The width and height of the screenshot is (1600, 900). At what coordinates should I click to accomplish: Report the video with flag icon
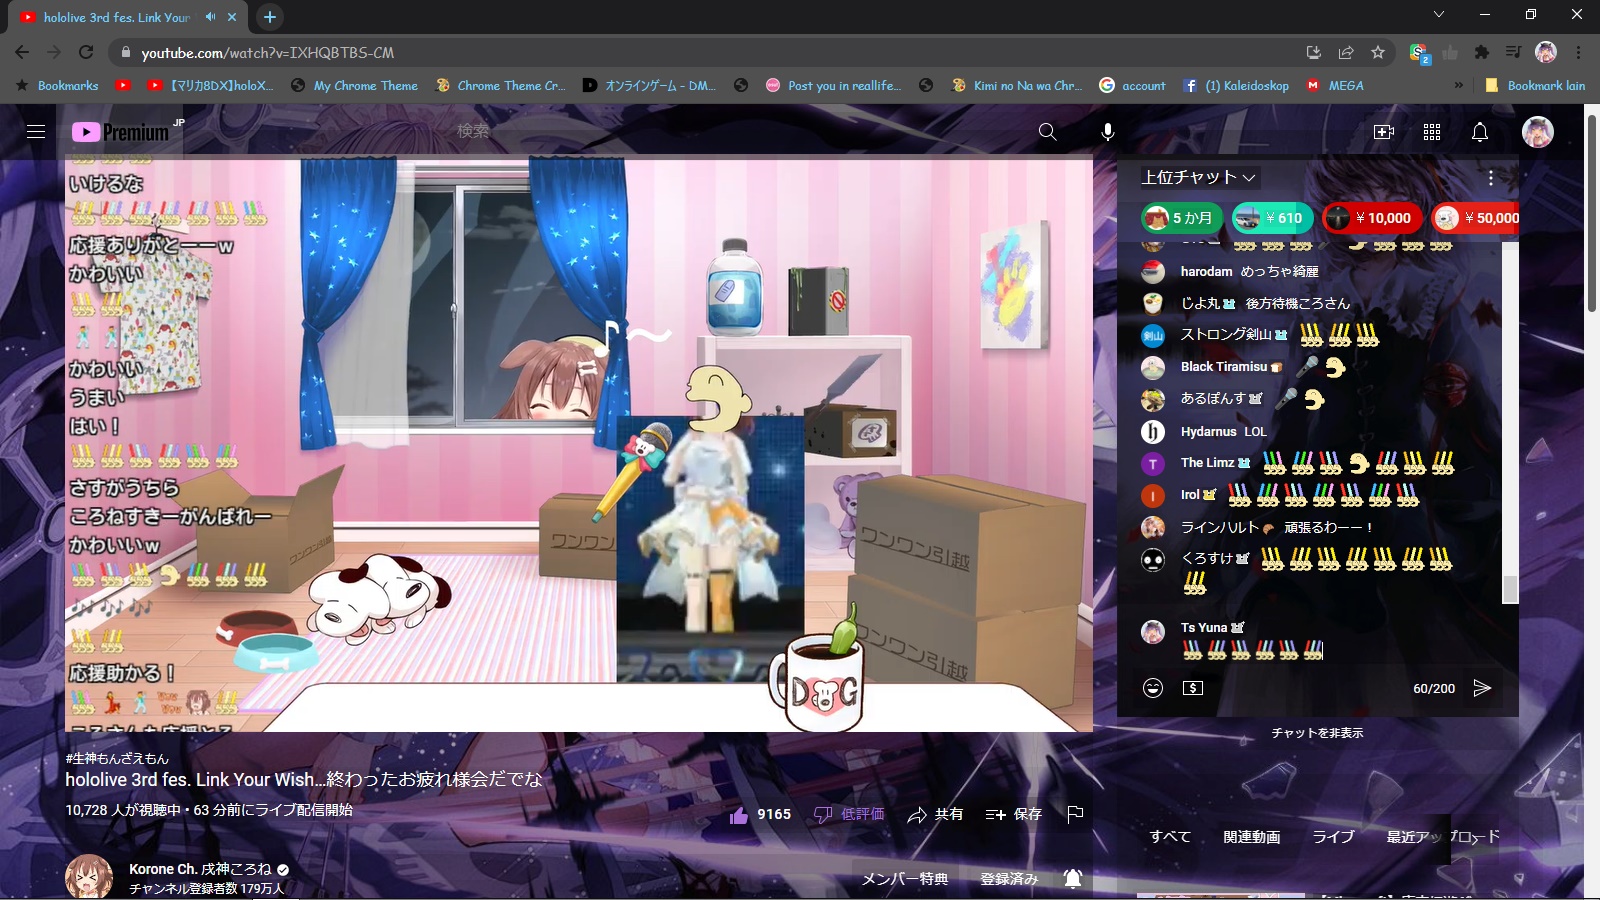point(1075,815)
